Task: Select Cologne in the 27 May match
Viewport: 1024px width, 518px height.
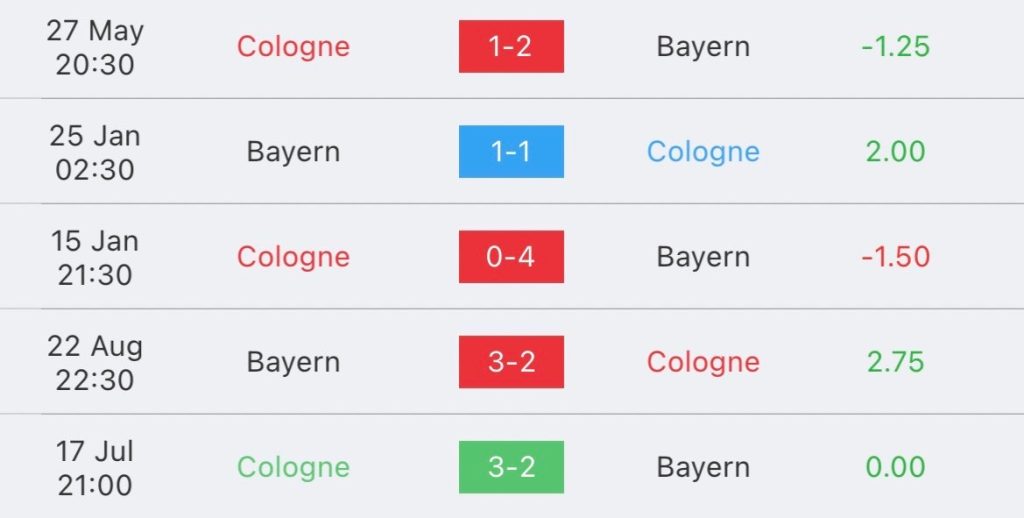Action: point(293,47)
